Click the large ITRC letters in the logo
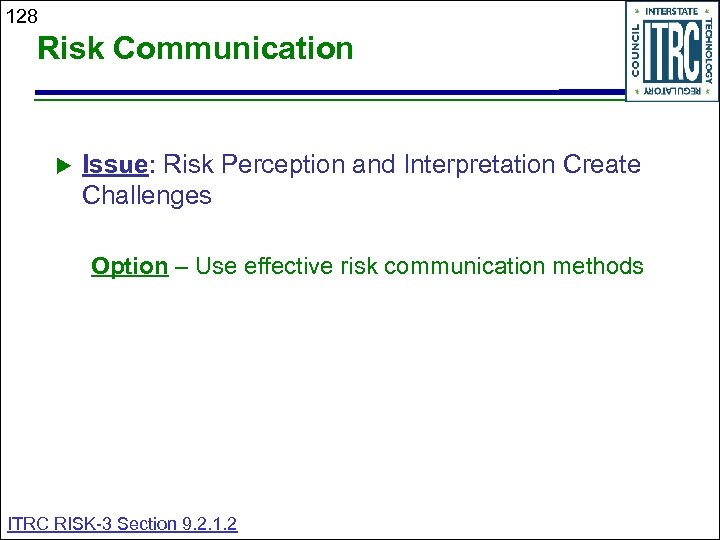This screenshot has width=720, height=540. point(671,51)
